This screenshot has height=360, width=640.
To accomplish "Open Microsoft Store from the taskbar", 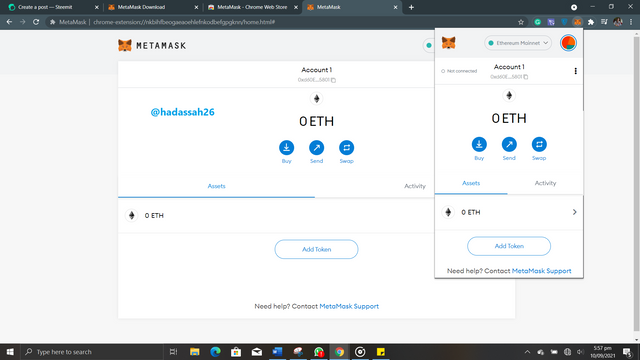I will (x=236, y=351).
